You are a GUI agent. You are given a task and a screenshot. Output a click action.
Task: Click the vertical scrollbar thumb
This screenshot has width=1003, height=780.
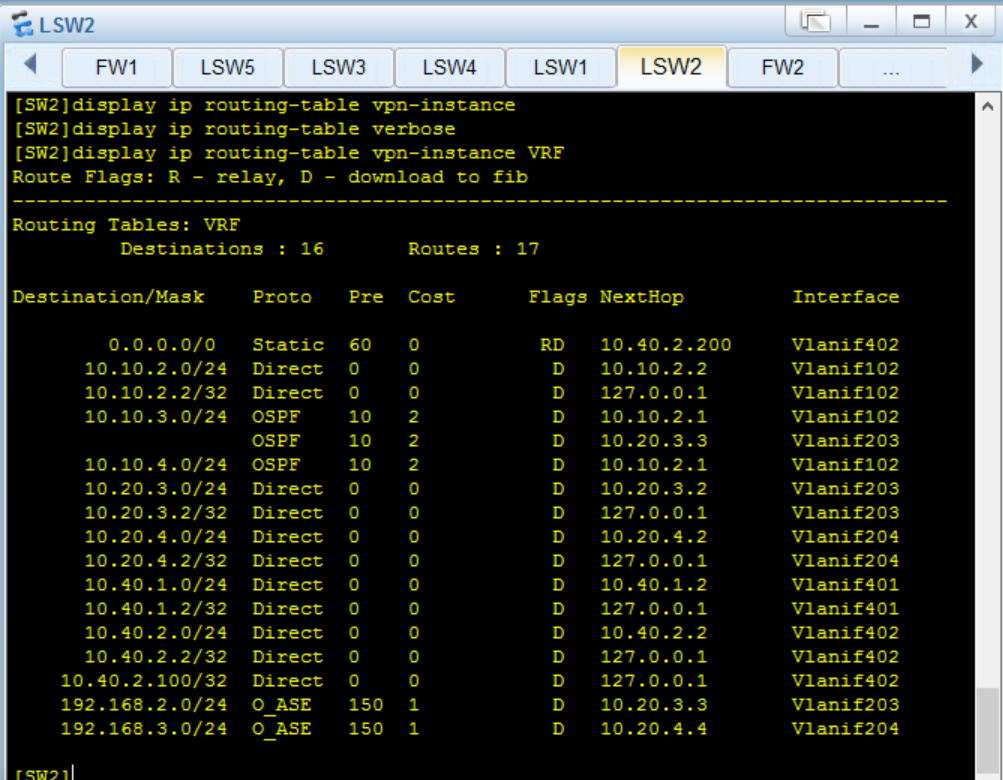tap(988, 733)
